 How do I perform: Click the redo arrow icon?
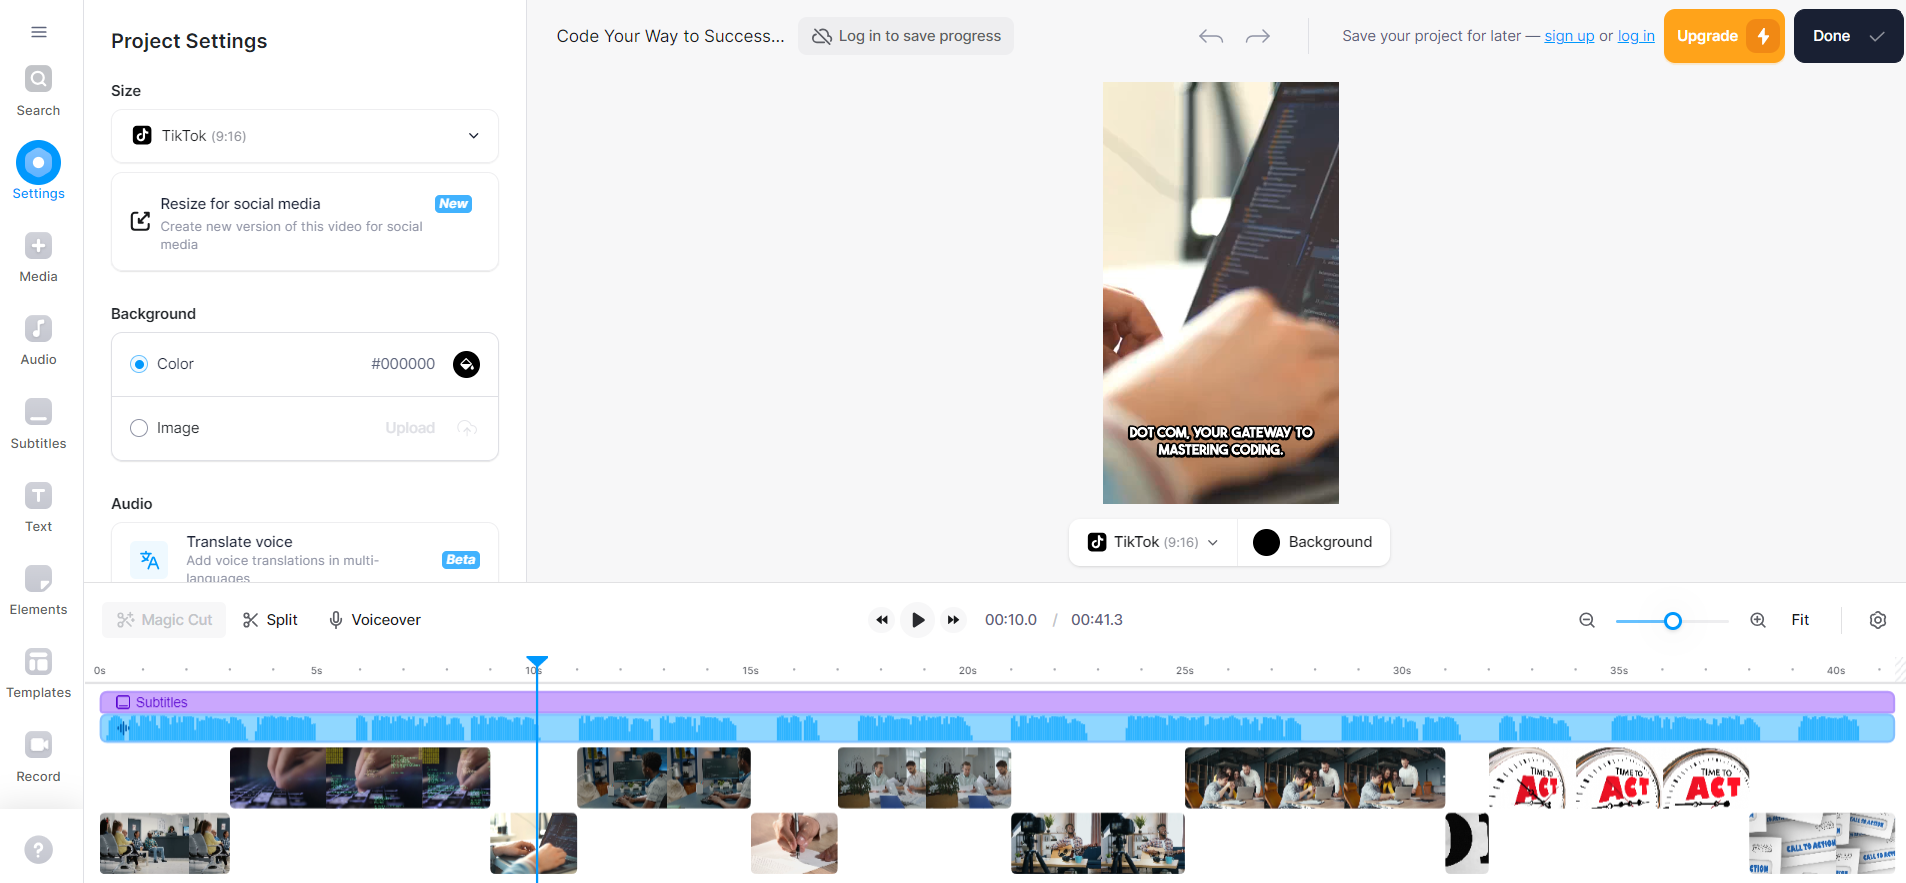coord(1257,36)
